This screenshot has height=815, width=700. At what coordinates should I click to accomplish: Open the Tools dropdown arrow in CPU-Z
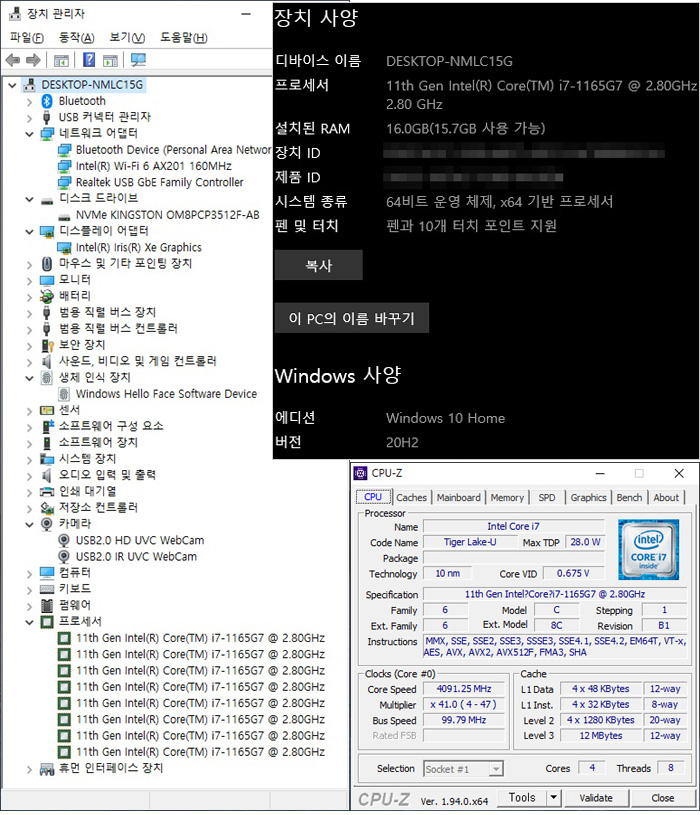[554, 798]
